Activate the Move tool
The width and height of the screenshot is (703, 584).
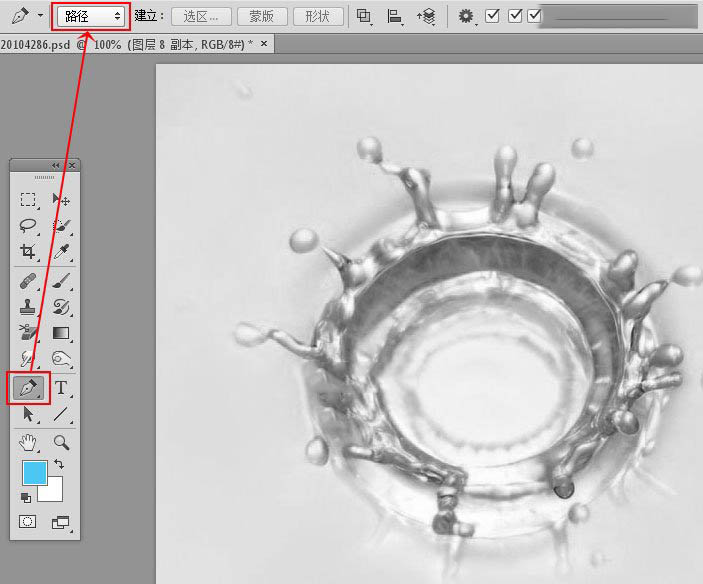click(x=61, y=200)
